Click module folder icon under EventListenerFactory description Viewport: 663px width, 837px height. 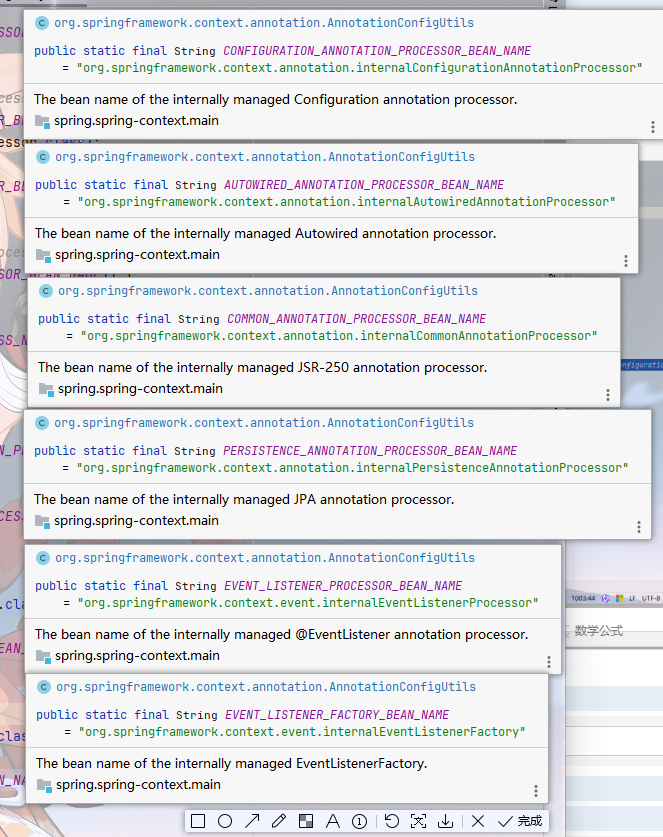pyautogui.click(x=44, y=785)
